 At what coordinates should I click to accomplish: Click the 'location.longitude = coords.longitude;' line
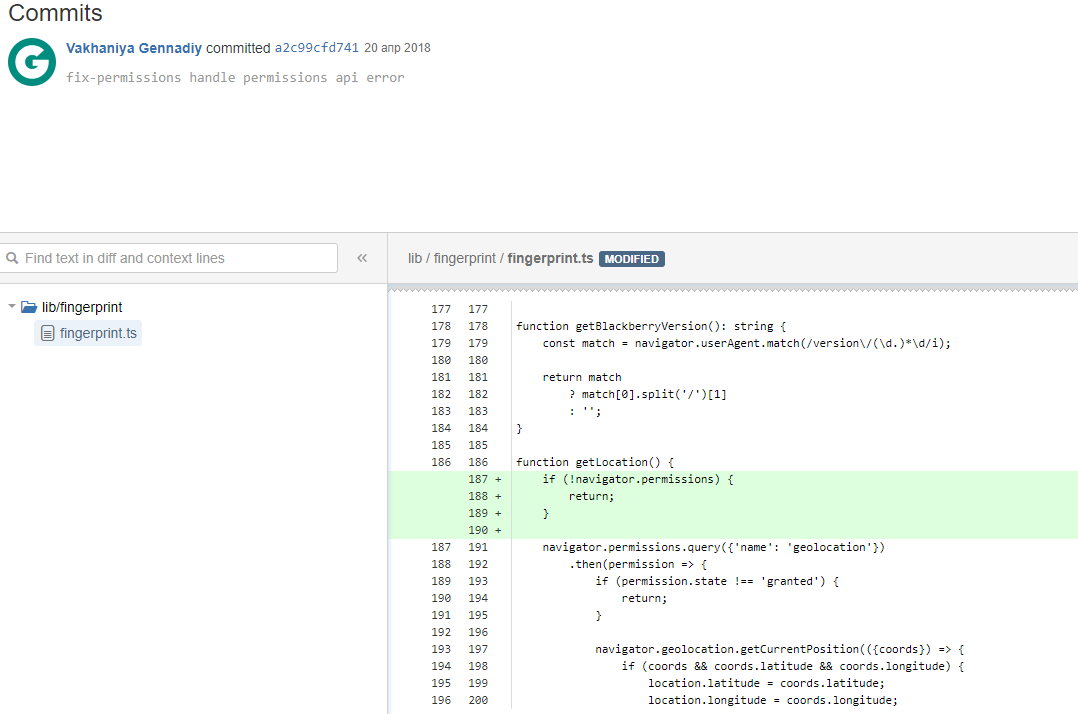(773, 700)
